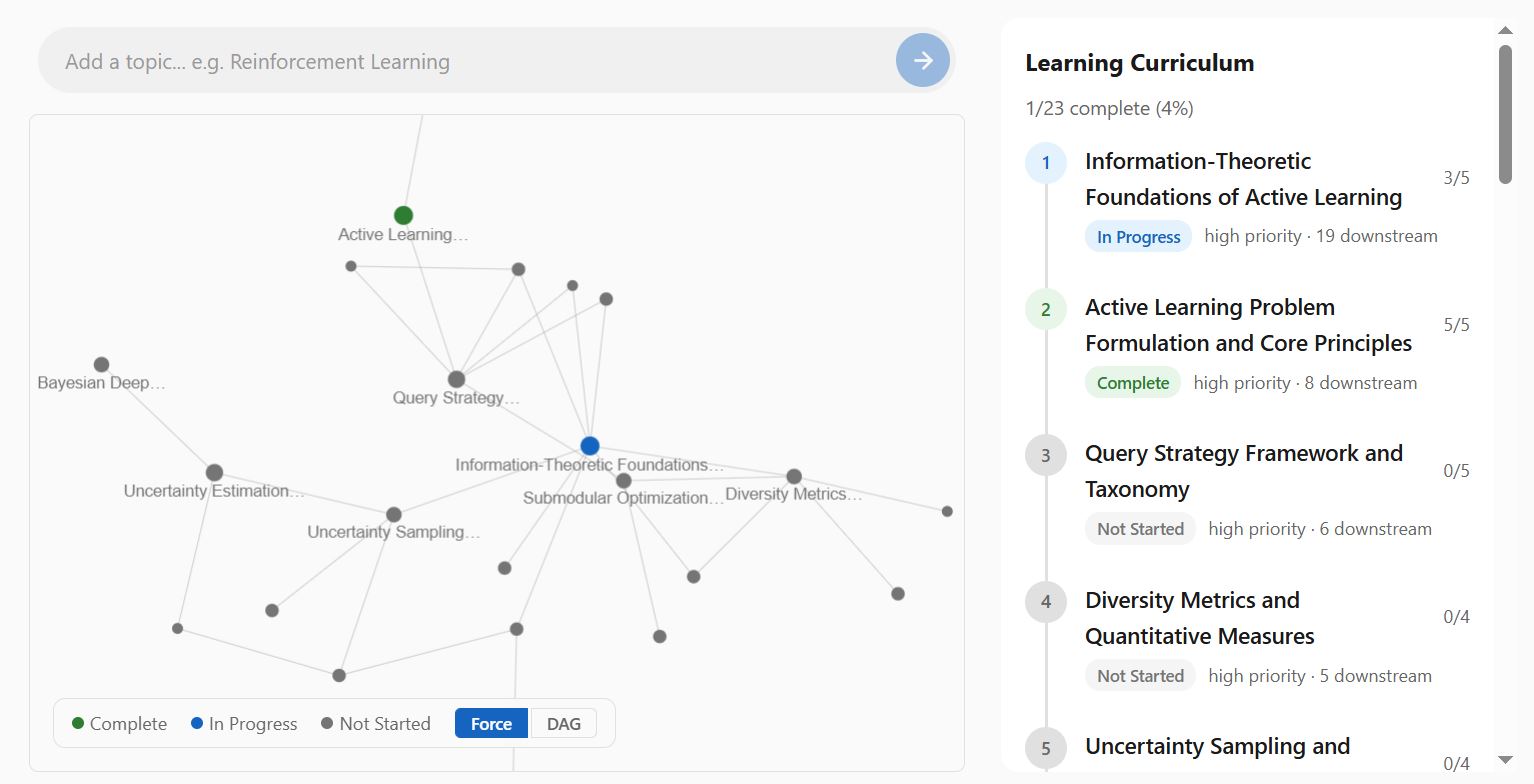Select Query Strategy Framework and Taxonomy item
Viewport: 1534px width, 784px height.
pyautogui.click(x=1243, y=471)
